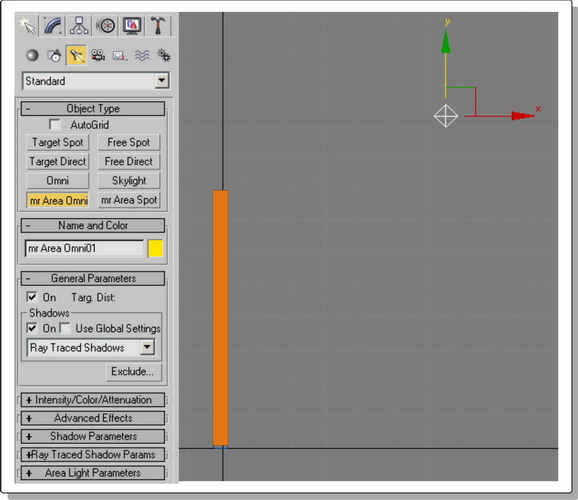Open the Display command panel tab

[132, 26]
